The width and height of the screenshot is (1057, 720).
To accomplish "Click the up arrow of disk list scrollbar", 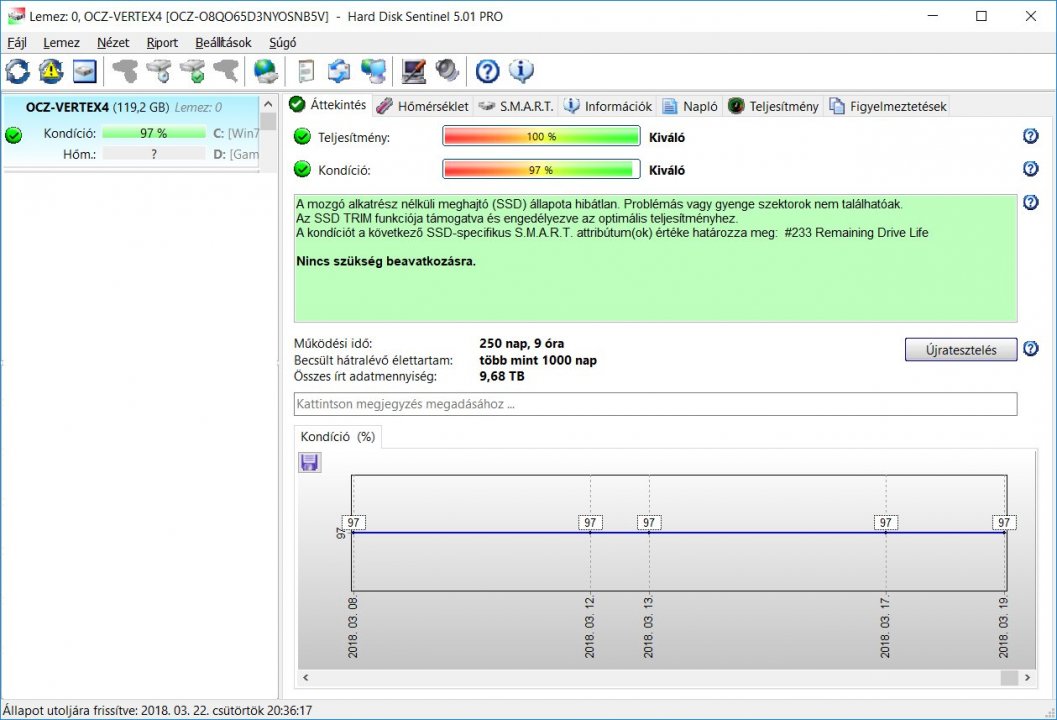I will click(x=268, y=104).
